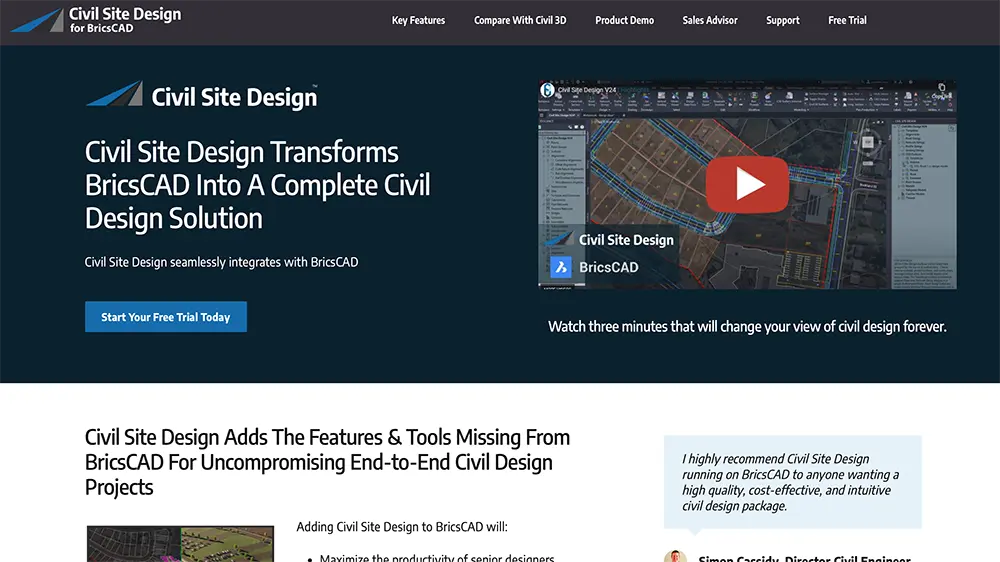Click the video title Civil Site Design V24
1000x562 pixels.
(x=587, y=90)
